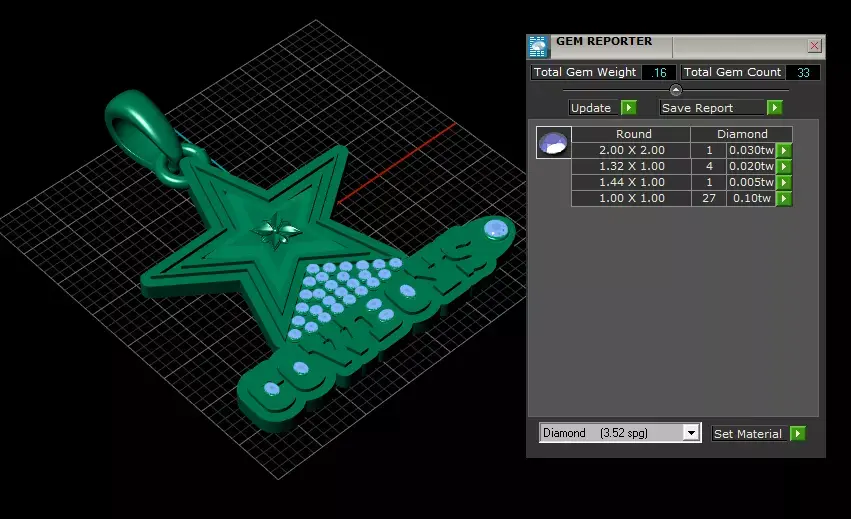Click green arrow for 1.44 X 1.00 row
851x519 pixels.
(x=784, y=182)
